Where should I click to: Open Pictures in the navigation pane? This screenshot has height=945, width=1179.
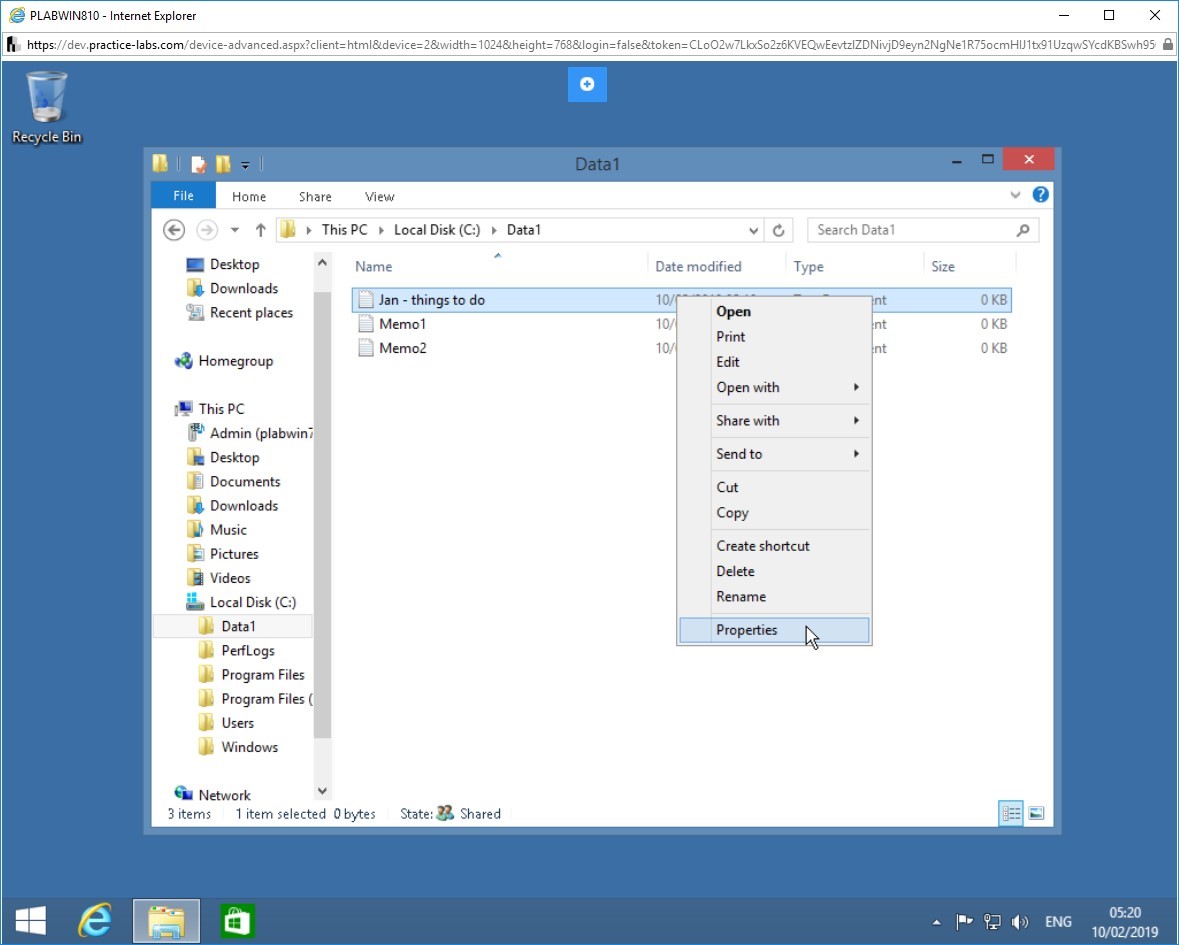223,554
